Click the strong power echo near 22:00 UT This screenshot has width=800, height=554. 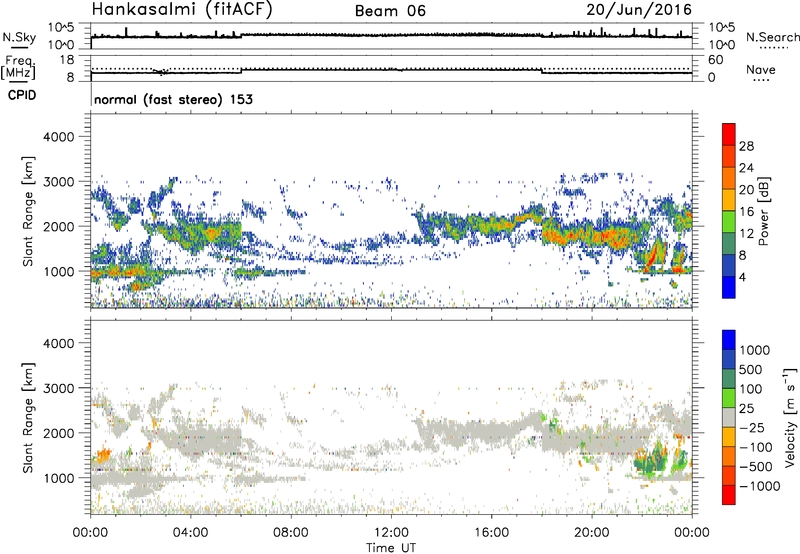point(654,255)
